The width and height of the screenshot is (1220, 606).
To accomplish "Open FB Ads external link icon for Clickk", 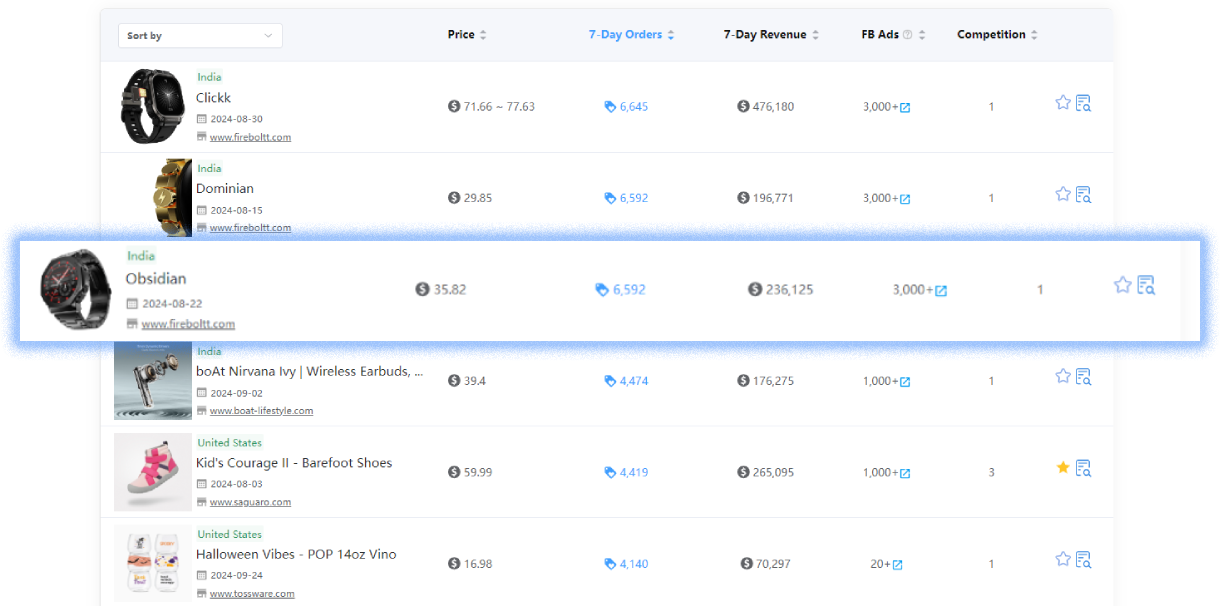I will pyautogui.click(x=905, y=107).
